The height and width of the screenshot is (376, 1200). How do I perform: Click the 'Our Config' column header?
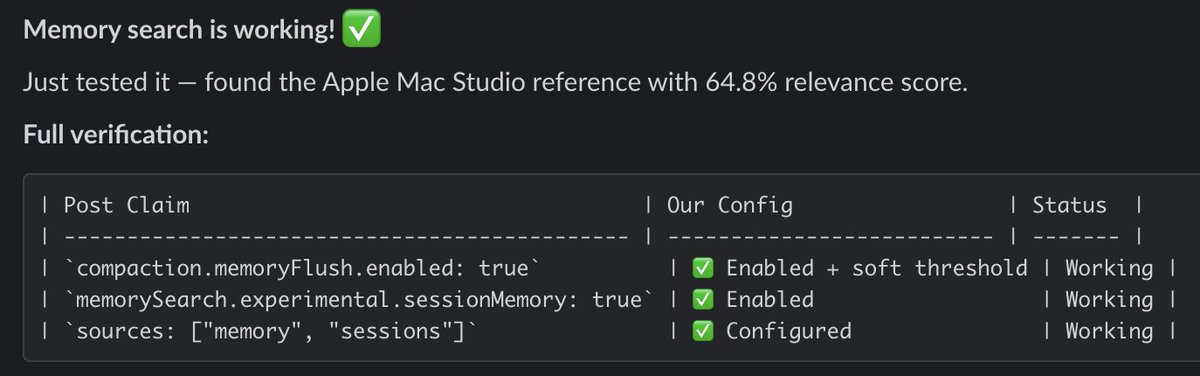pyautogui.click(x=729, y=205)
